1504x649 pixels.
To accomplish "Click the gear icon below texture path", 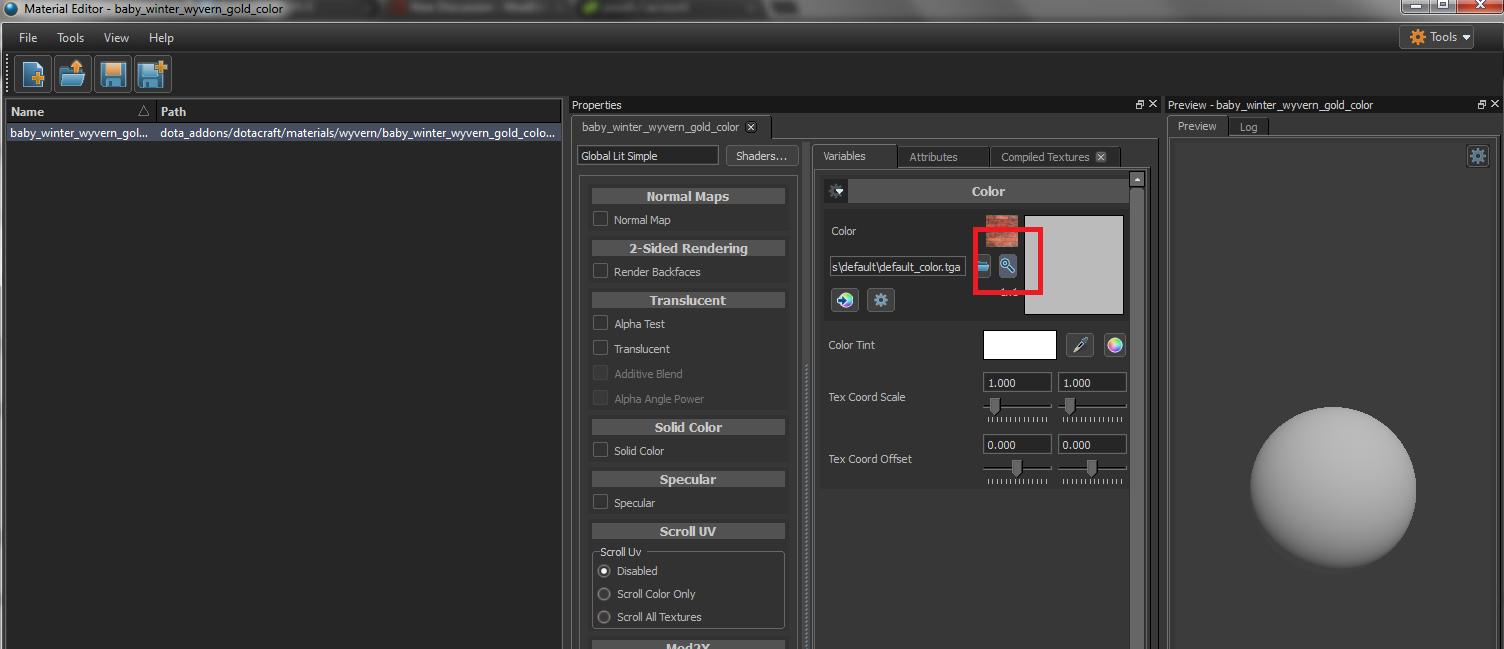I will point(880,299).
